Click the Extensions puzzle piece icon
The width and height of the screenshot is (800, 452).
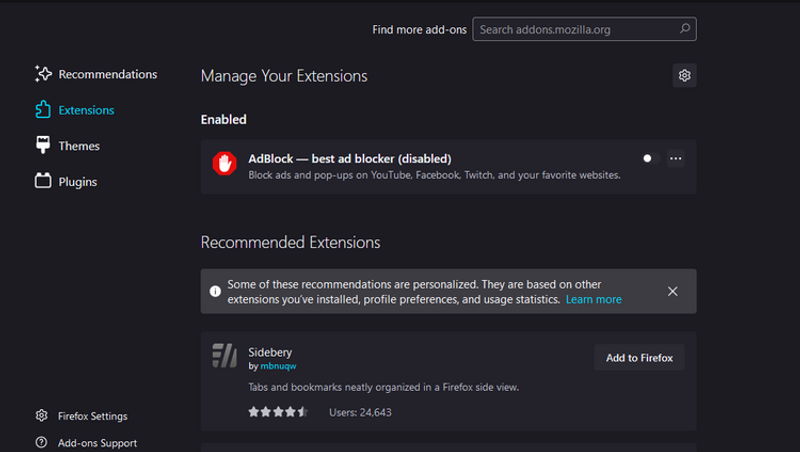click(43, 110)
